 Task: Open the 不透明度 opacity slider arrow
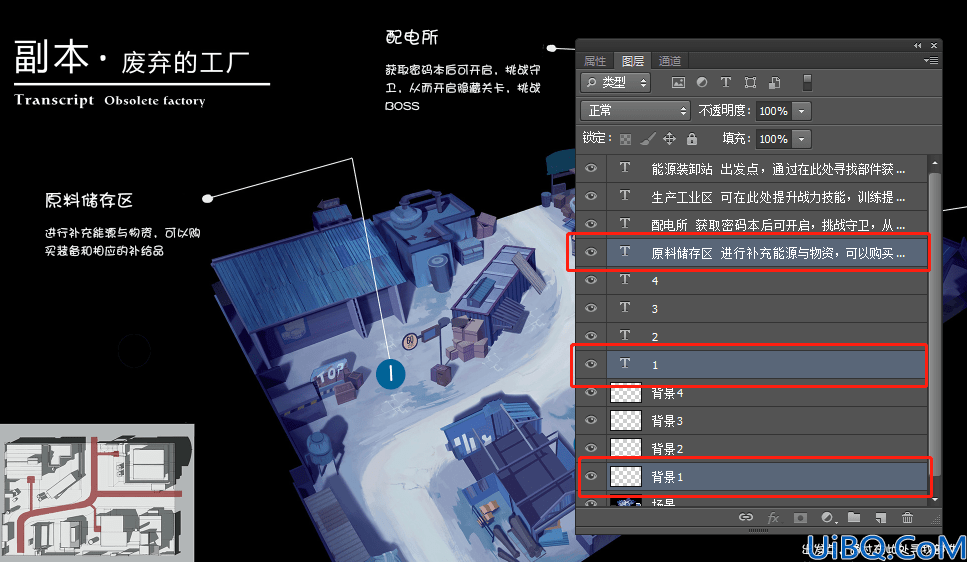[801, 111]
